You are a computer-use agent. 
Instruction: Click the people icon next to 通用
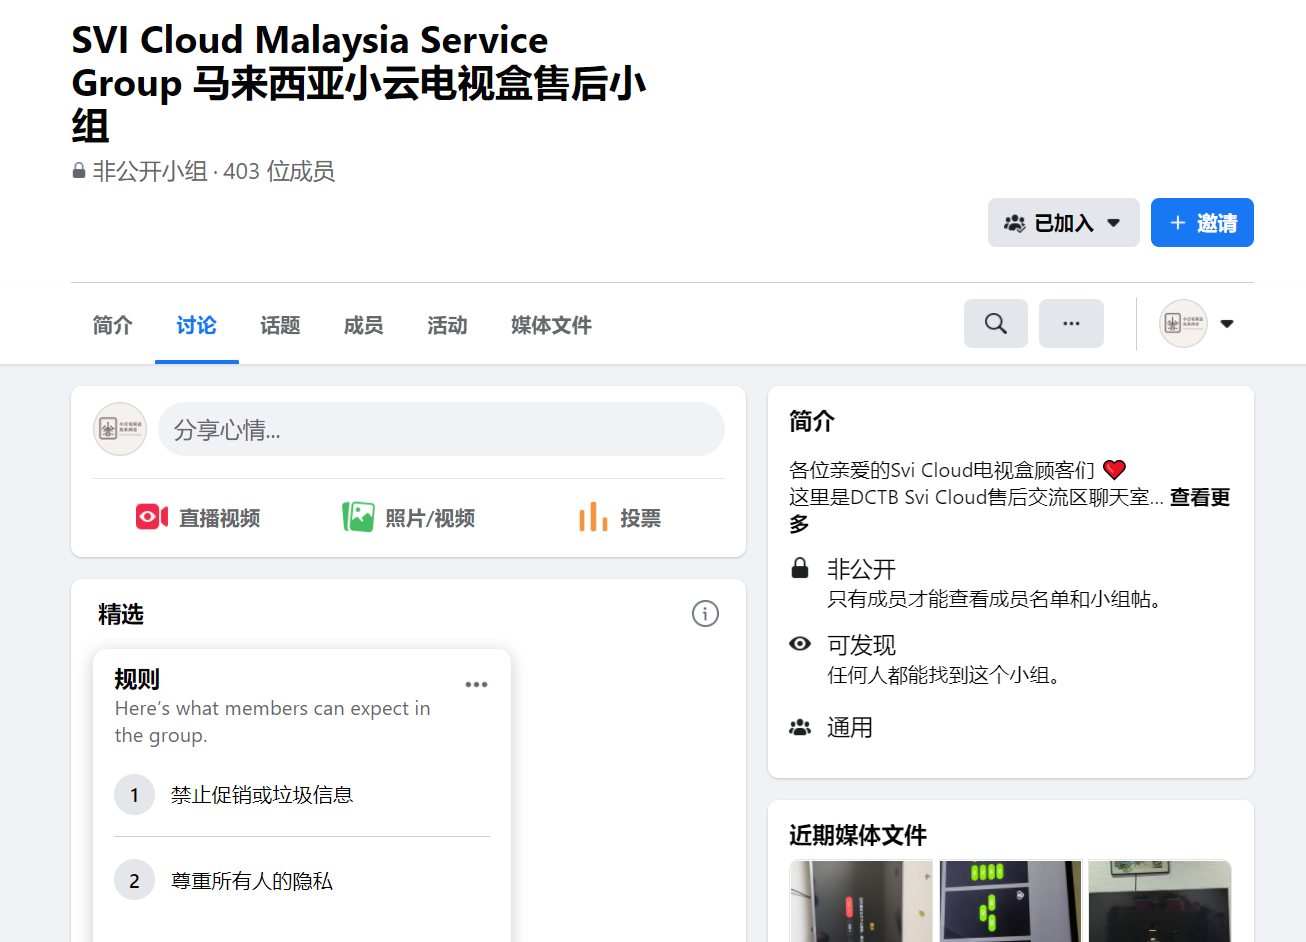point(800,727)
